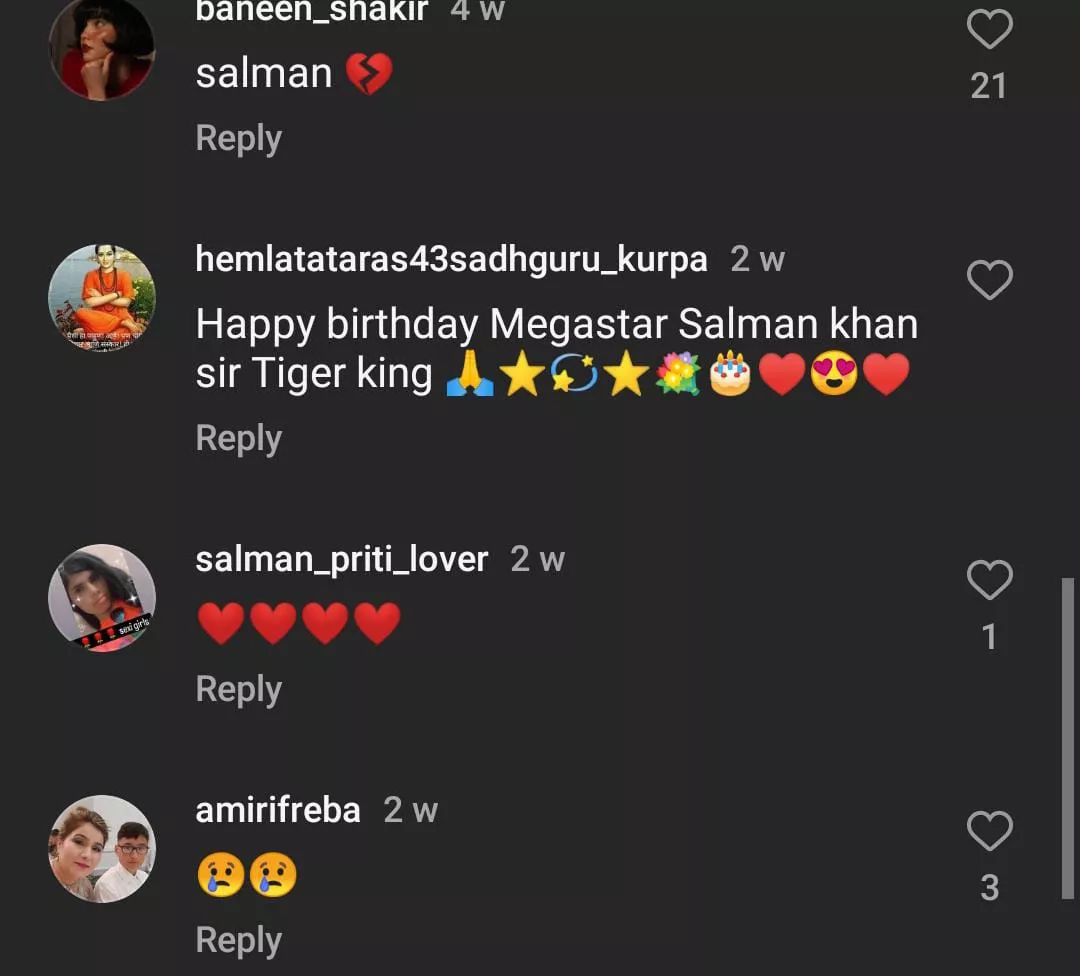The height and width of the screenshot is (976, 1080).
Task: Click the comments scrollbar on the right
Action: click(1069, 738)
